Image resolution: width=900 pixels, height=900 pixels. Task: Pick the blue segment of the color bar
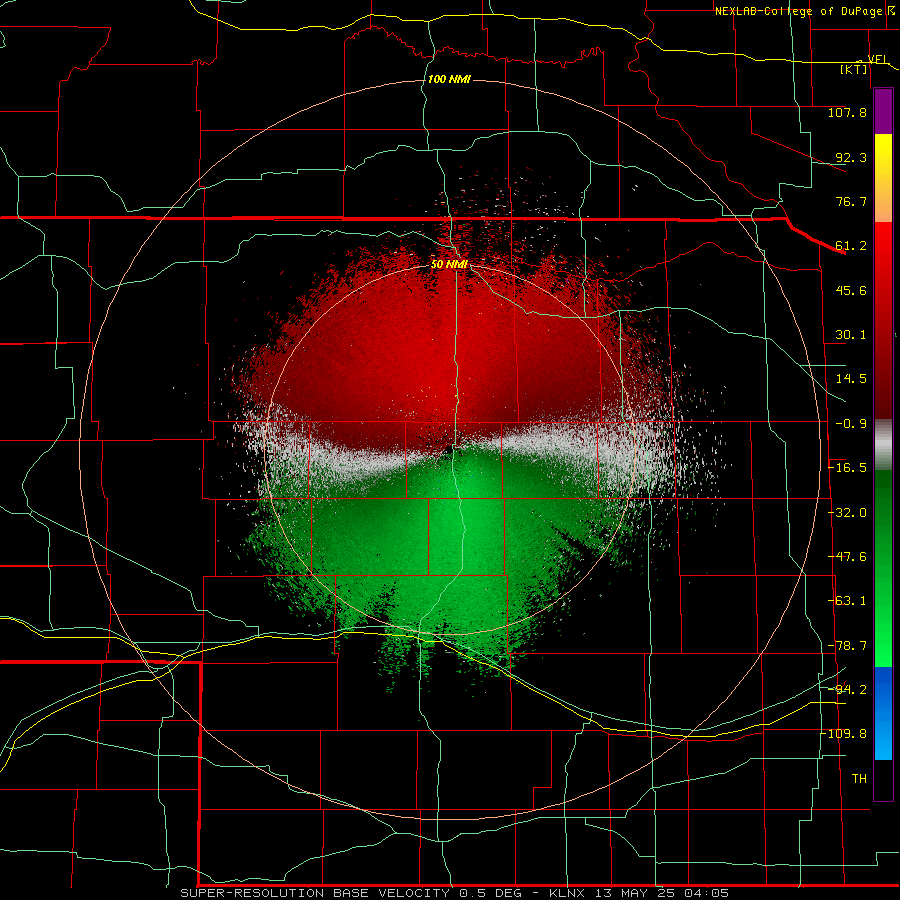tap(883, 713)
